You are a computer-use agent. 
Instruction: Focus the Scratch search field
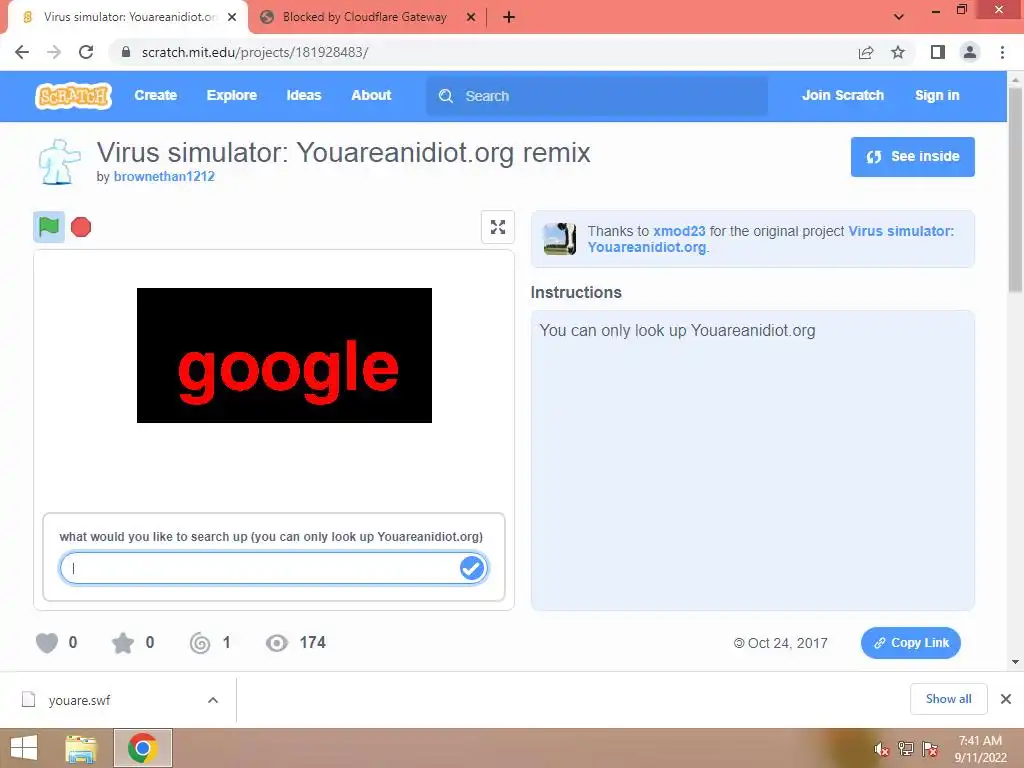click(597, 96)
